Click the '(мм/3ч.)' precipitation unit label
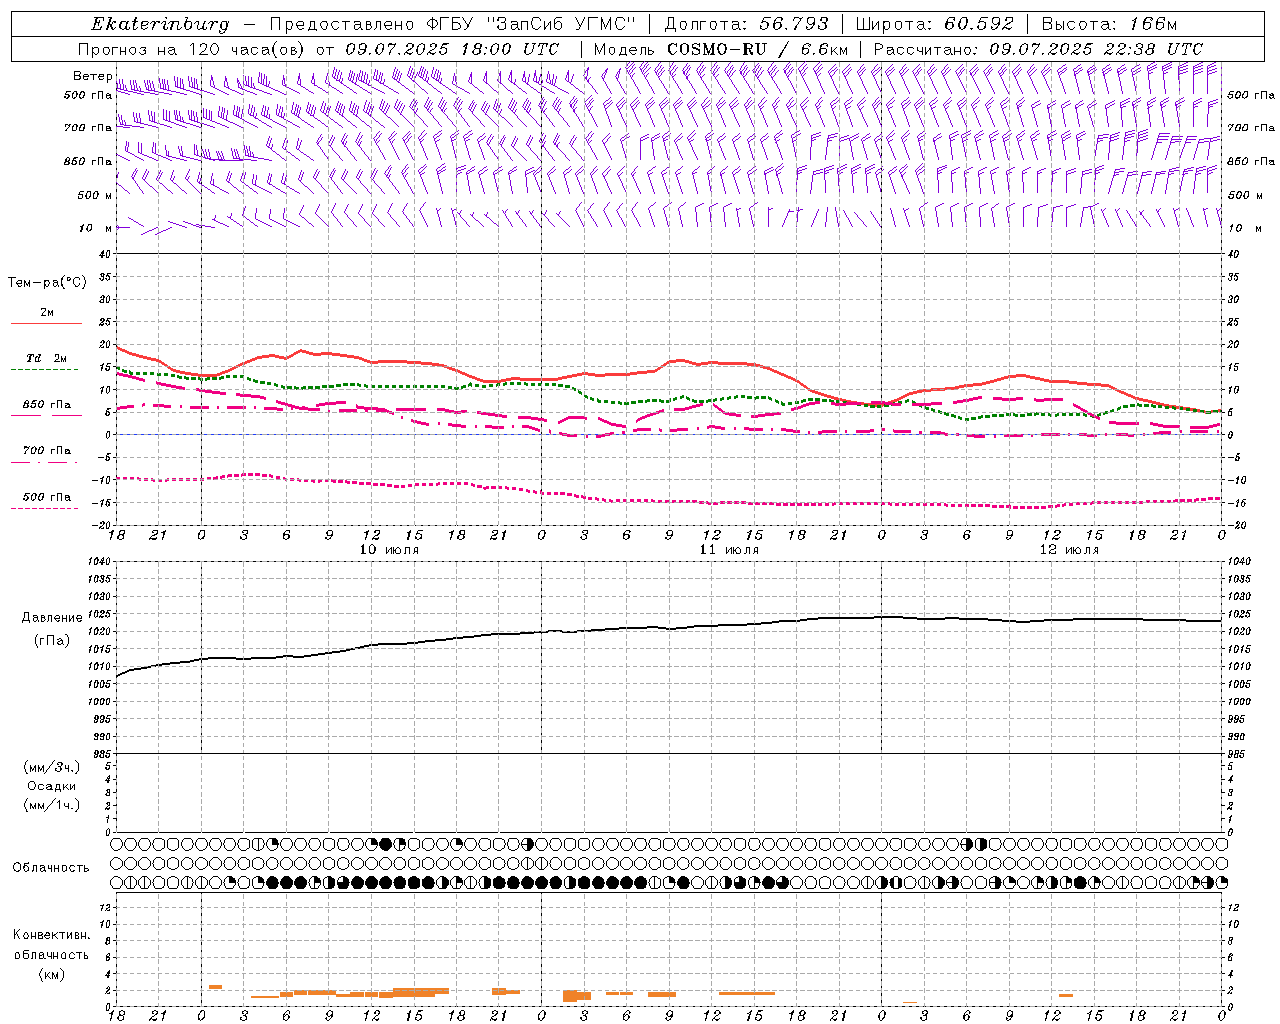The height and width of the screenshot is (1024, 1280). tap(52, 767)
